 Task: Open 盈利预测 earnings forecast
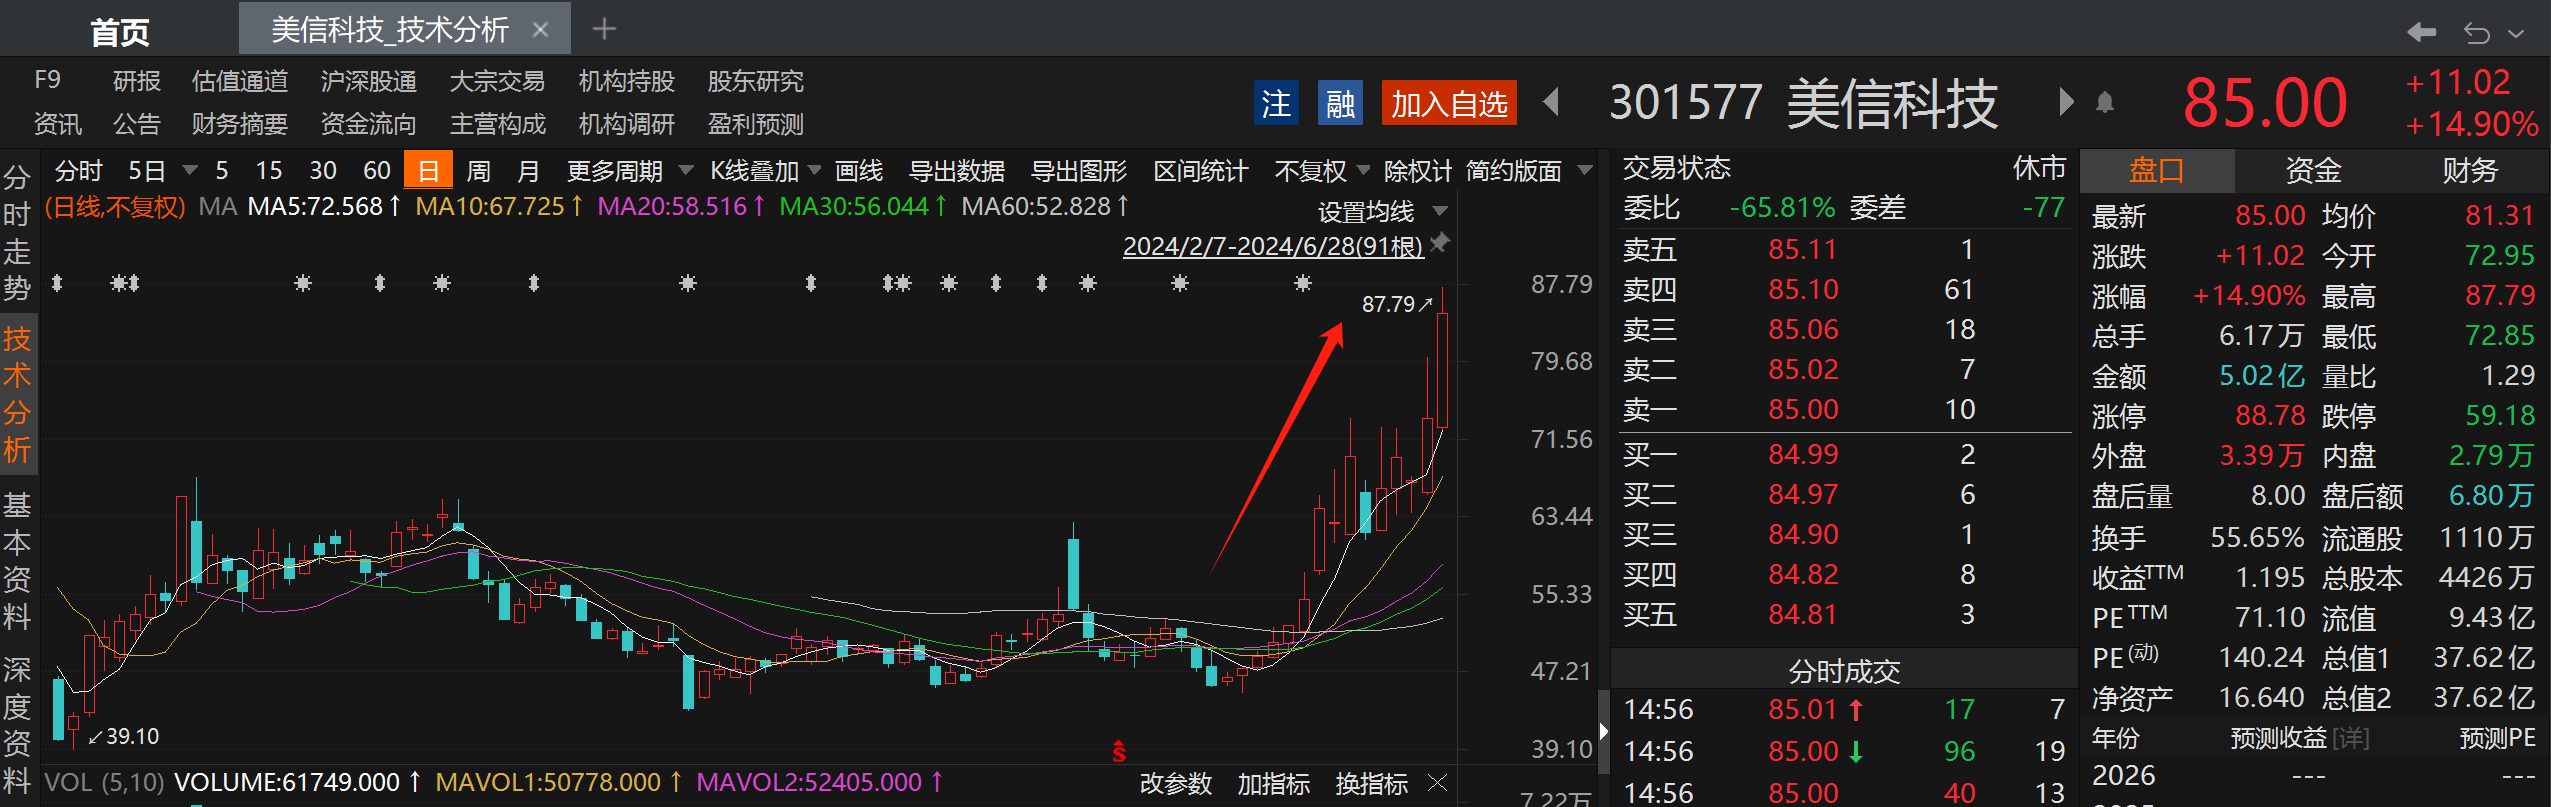click(x=756, y=124)
